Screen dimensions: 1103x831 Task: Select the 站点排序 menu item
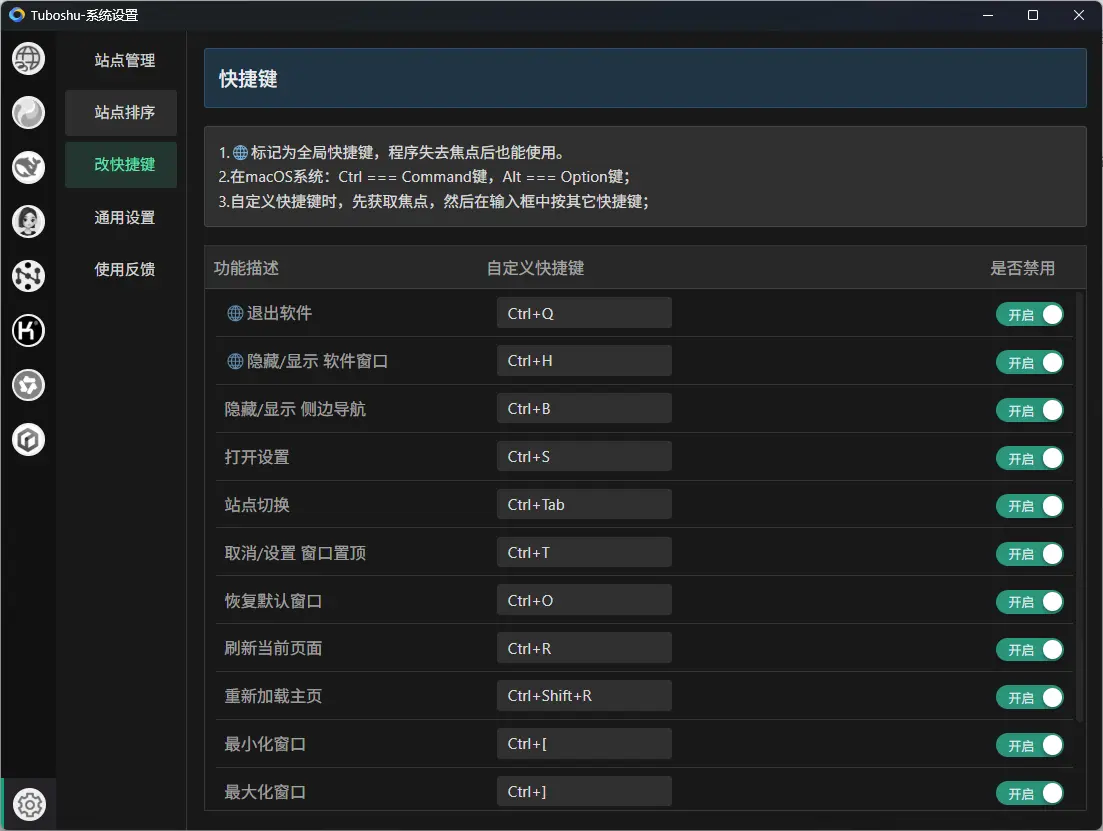tap(122, 113)
